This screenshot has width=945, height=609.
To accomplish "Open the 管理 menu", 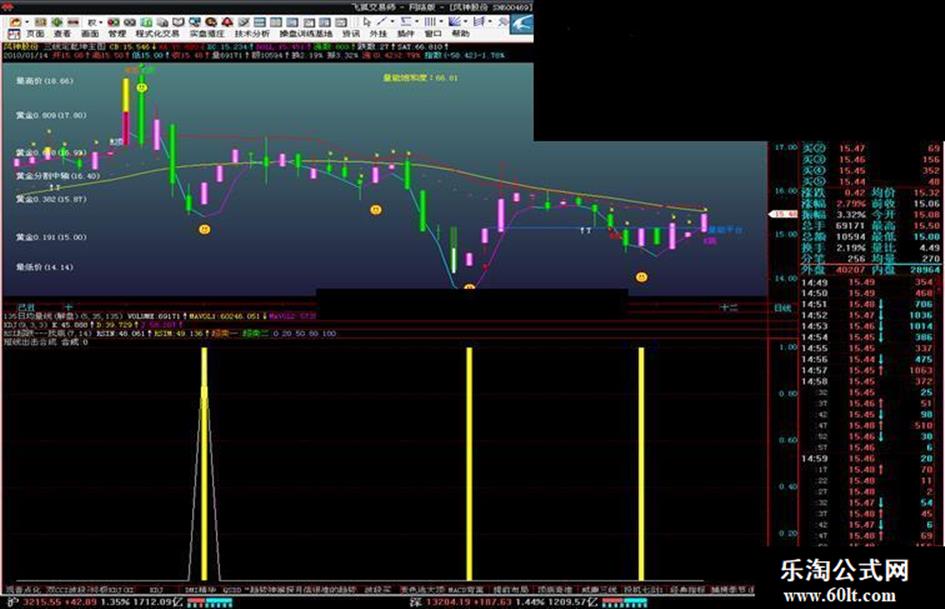I will click(x=118, y=34).
